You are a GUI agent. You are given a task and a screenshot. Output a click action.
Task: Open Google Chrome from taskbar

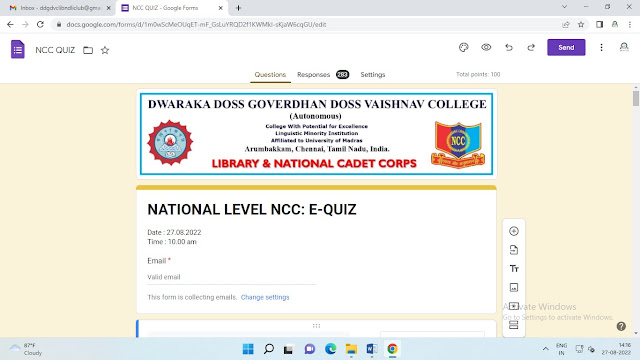[392, 349]
